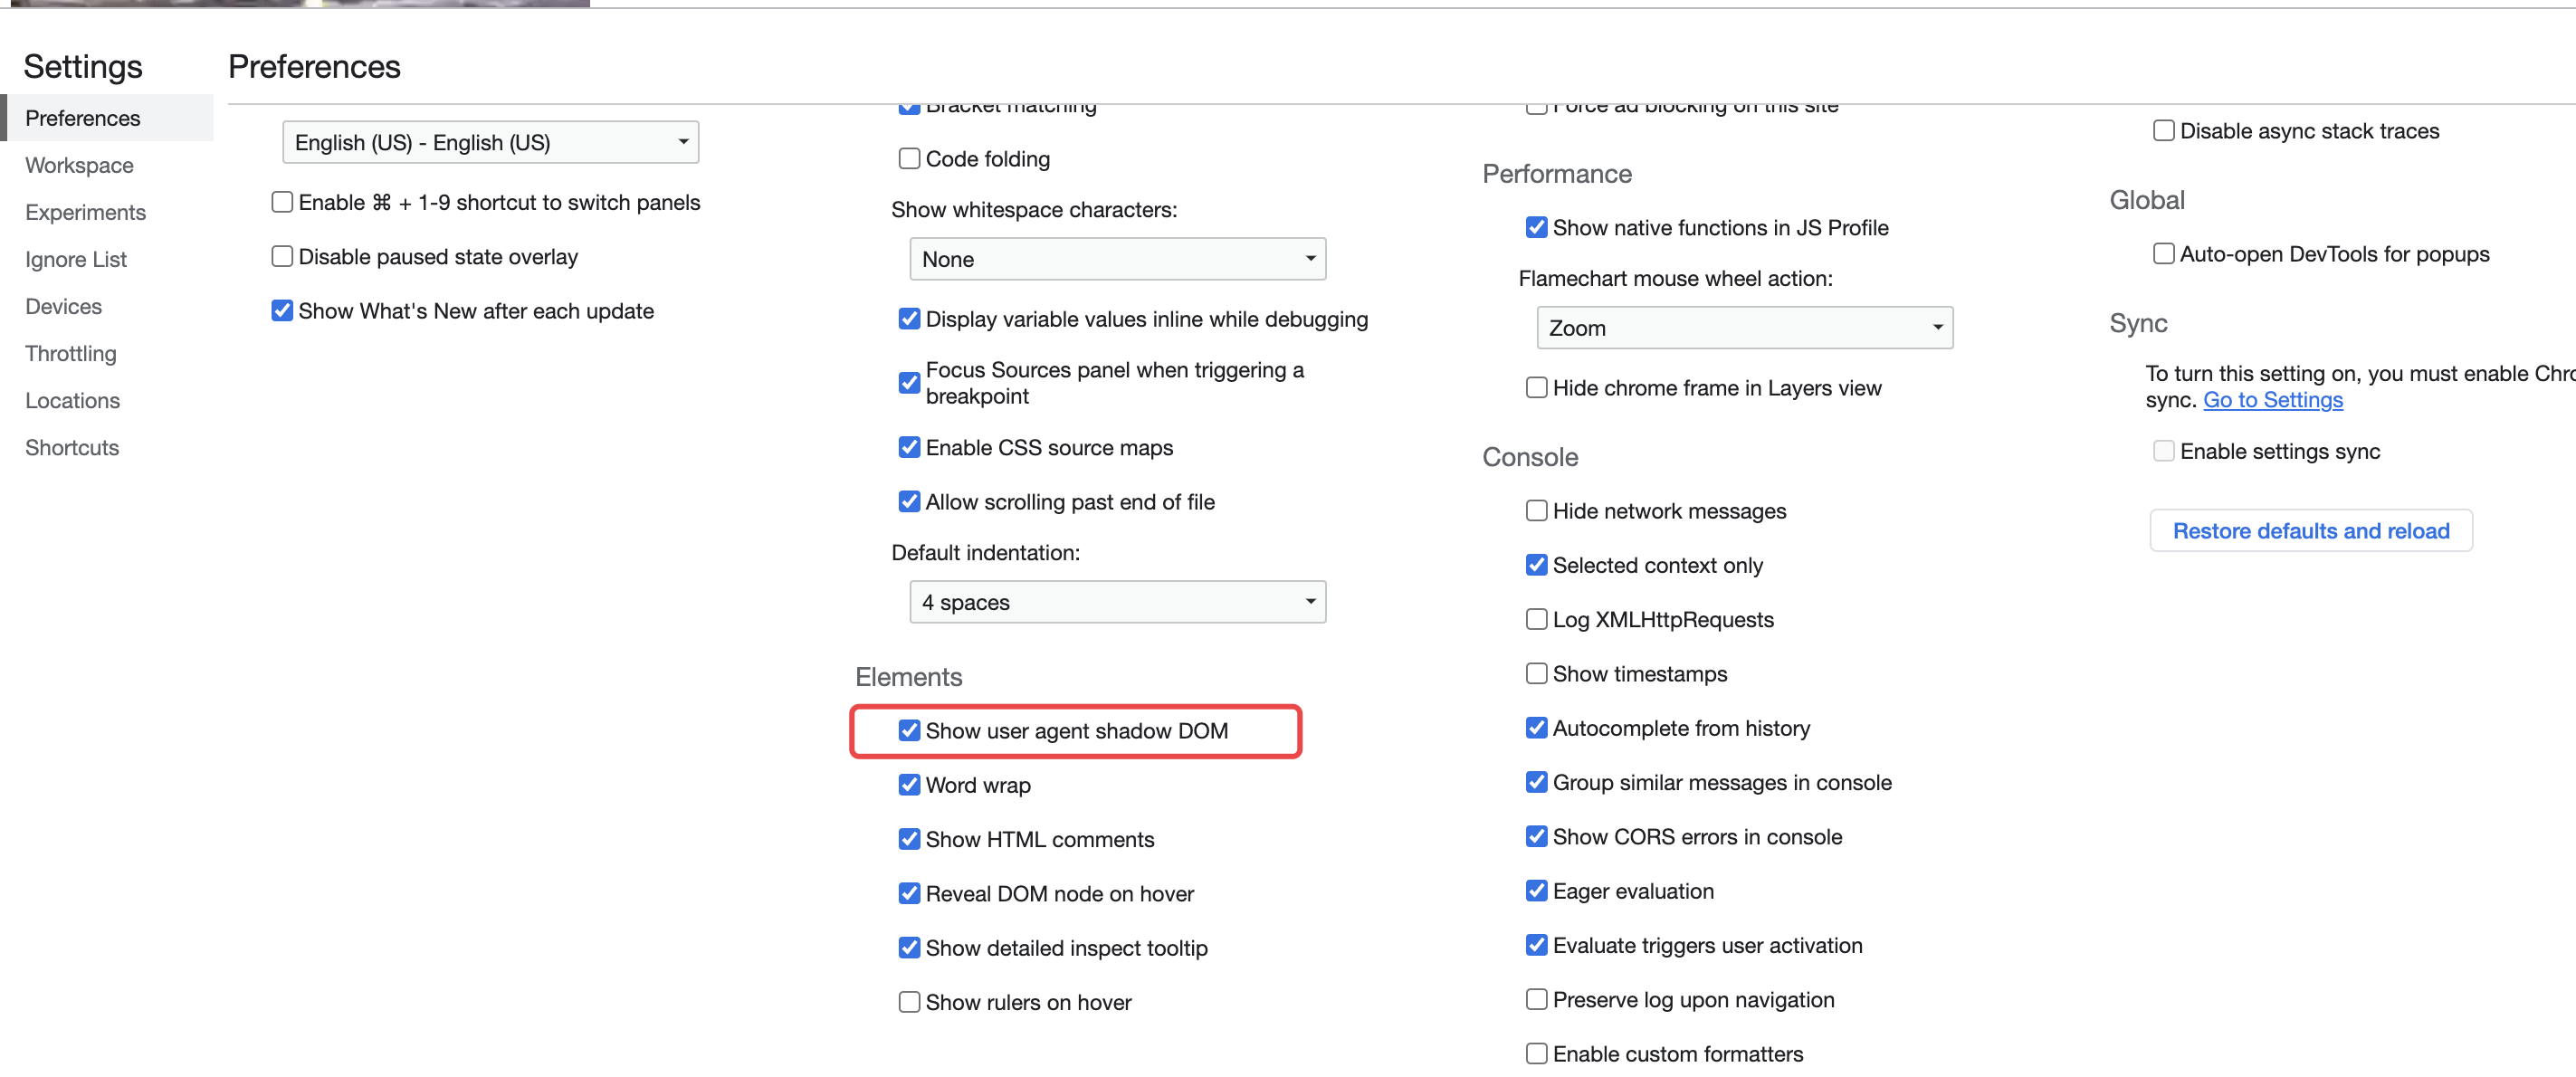The width and height of the screenshot is (2576, 1077).
Task: Expand the whitespace characters None dropdown
Action: pyautogui.click(x=1117, y=260)
